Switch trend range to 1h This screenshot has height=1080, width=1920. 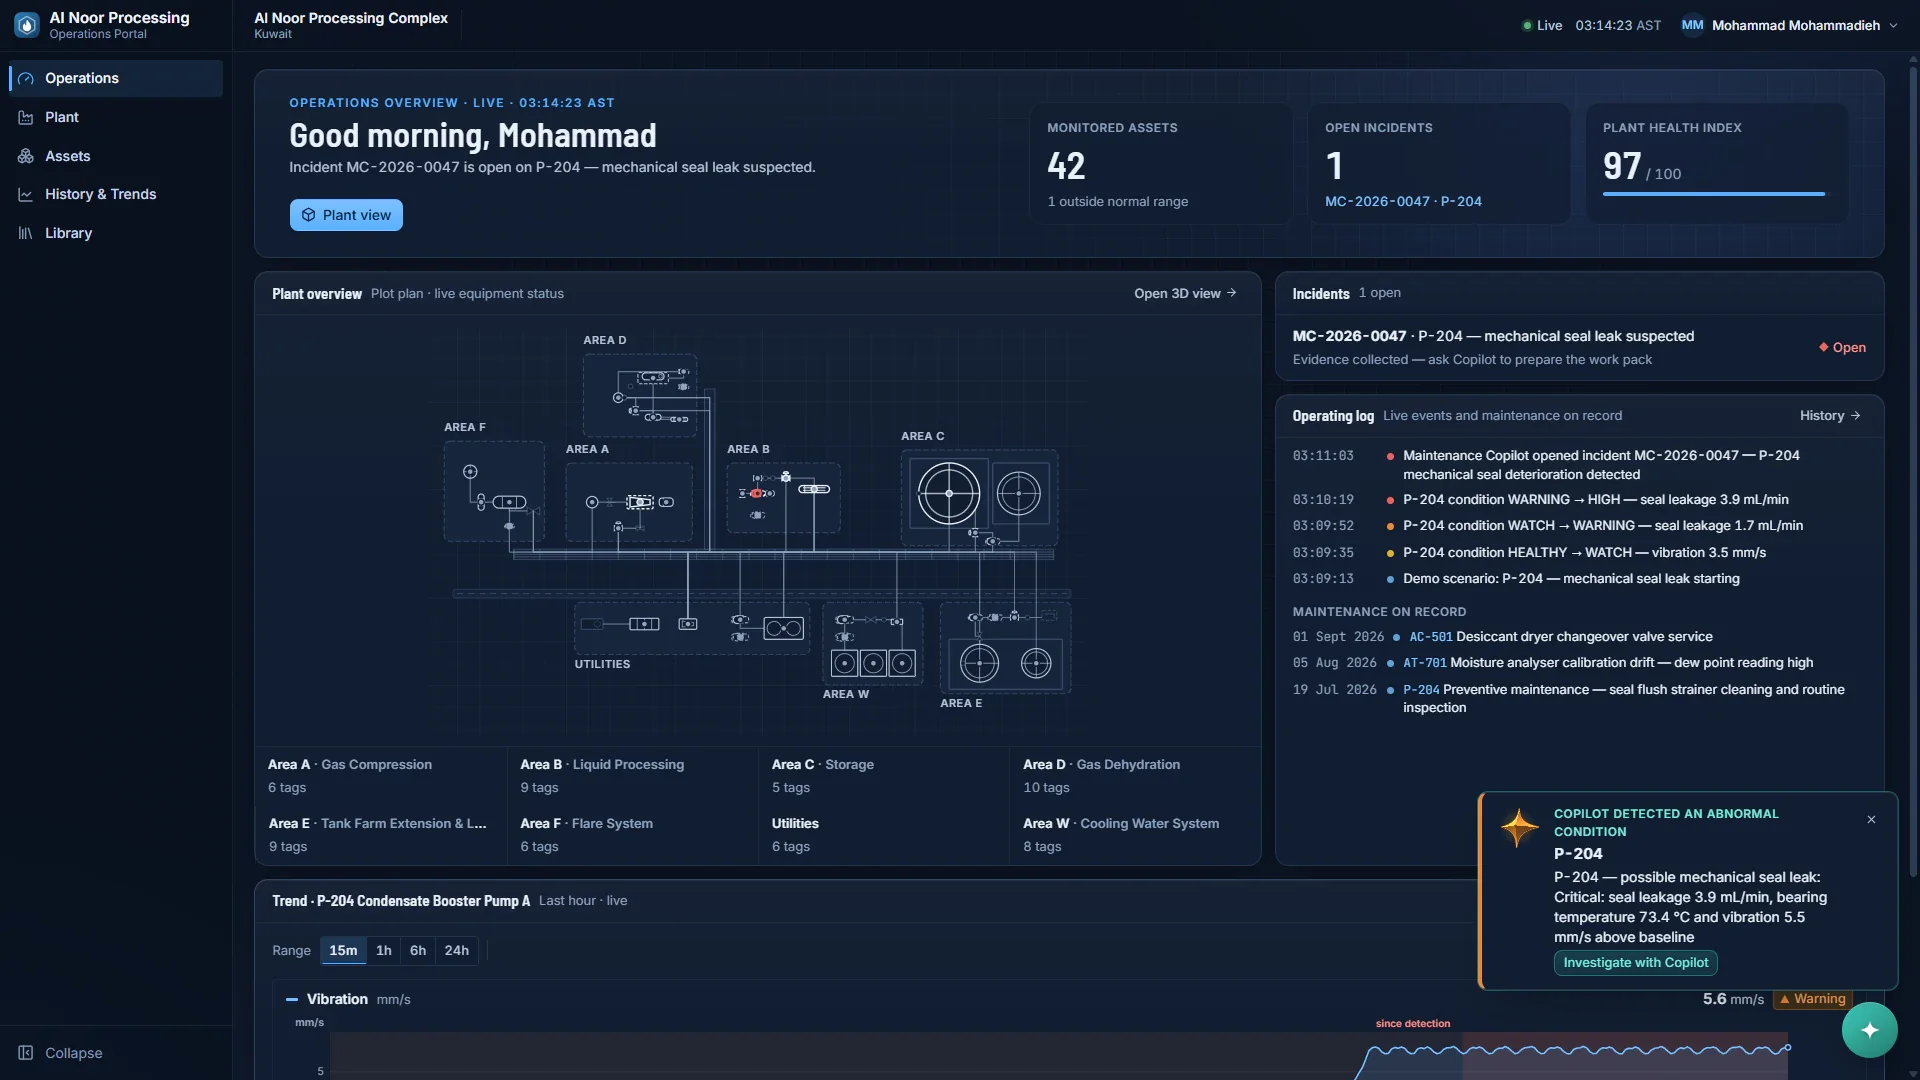coord(384,950)
